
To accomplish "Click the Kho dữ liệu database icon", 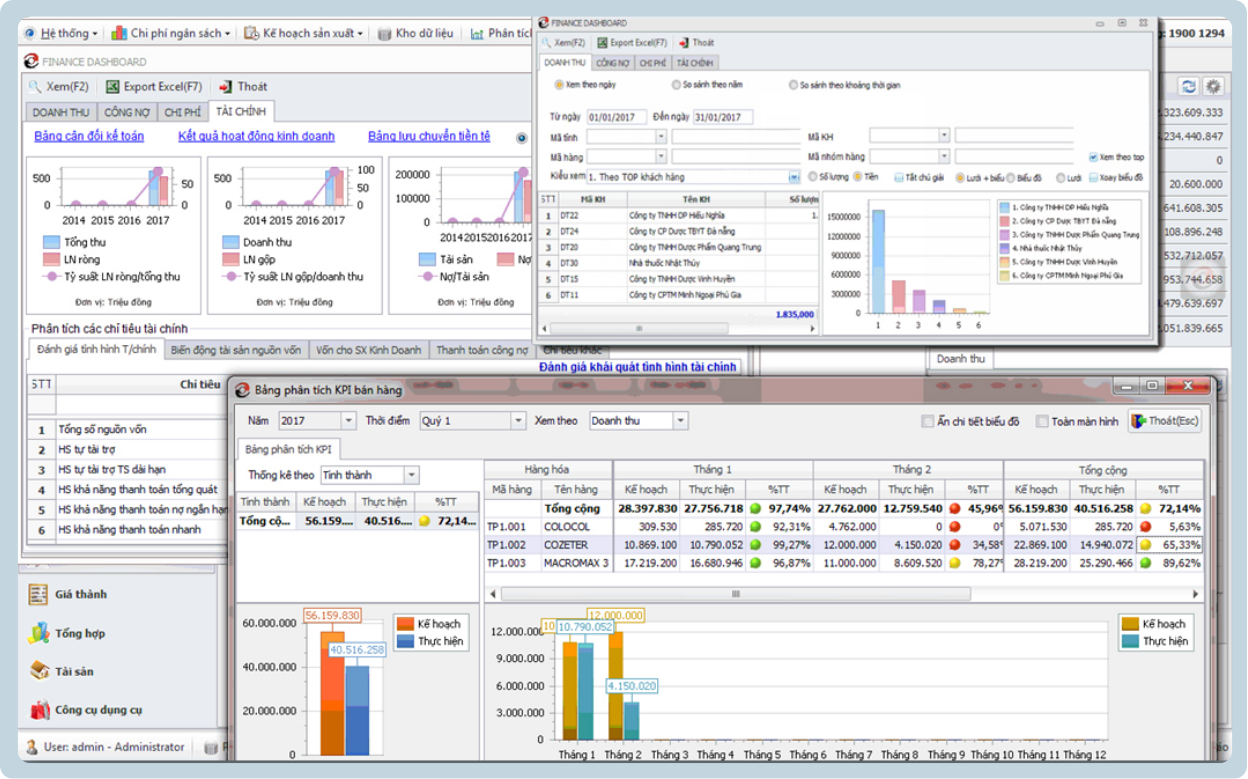I will (x=385, y=34).
